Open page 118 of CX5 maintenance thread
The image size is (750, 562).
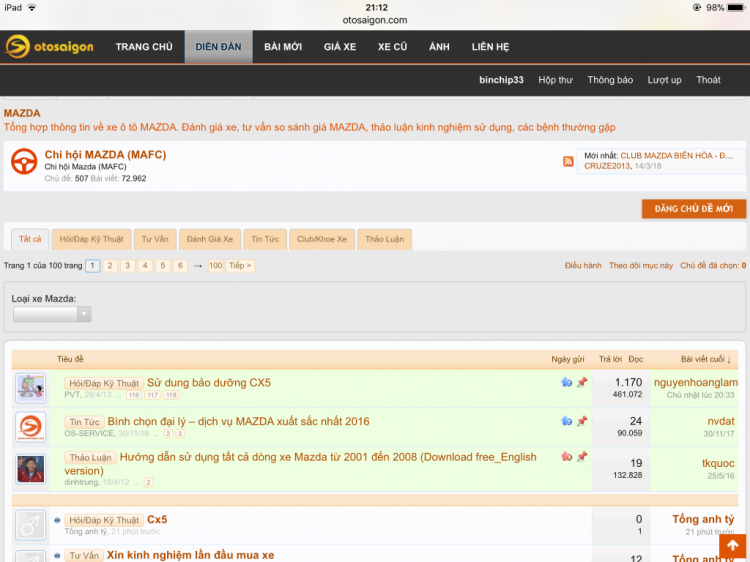(171, 395)
